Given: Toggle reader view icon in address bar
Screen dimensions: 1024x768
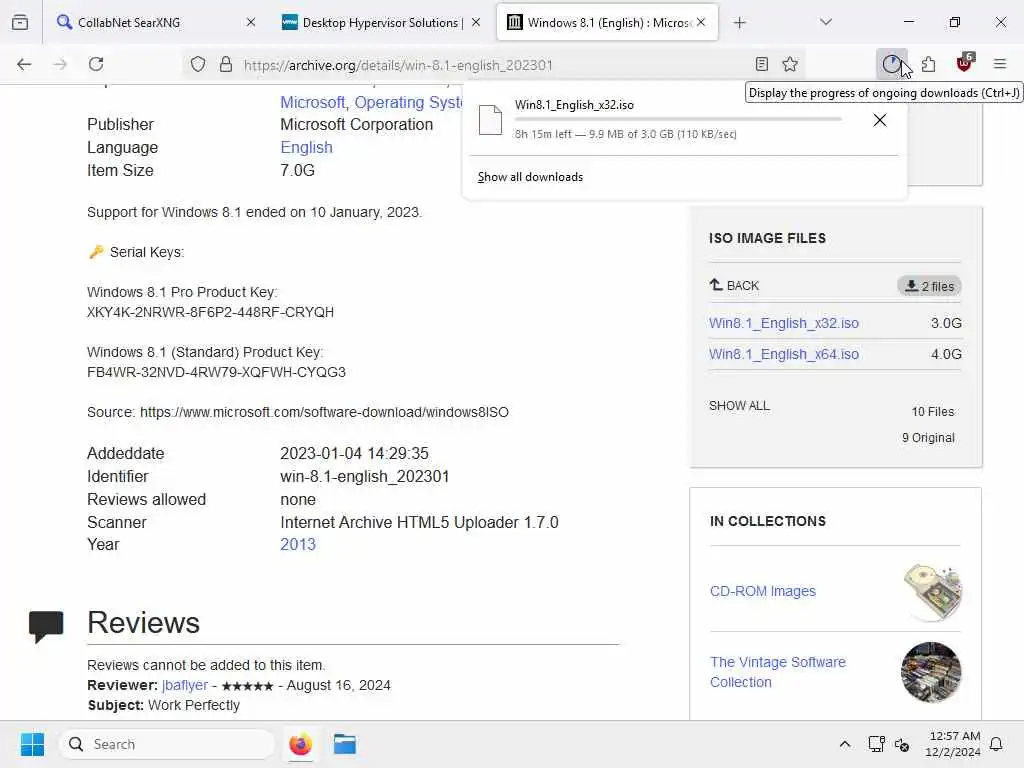Looking at the screenshot, I should click(761, 64).
